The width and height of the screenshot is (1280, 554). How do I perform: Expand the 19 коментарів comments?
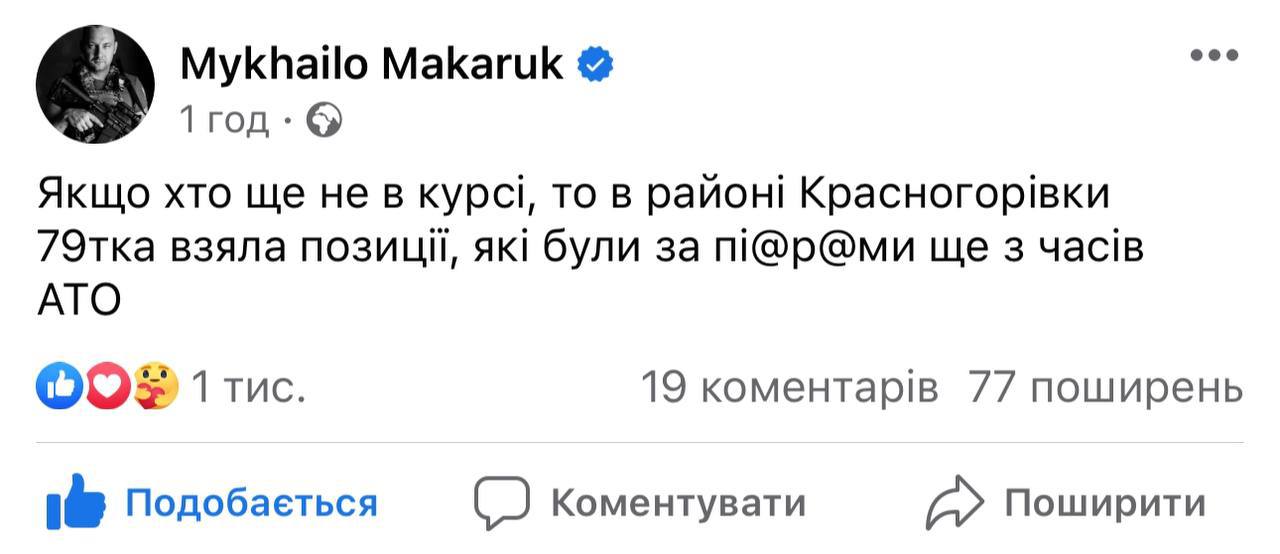[x=789, y=386]
